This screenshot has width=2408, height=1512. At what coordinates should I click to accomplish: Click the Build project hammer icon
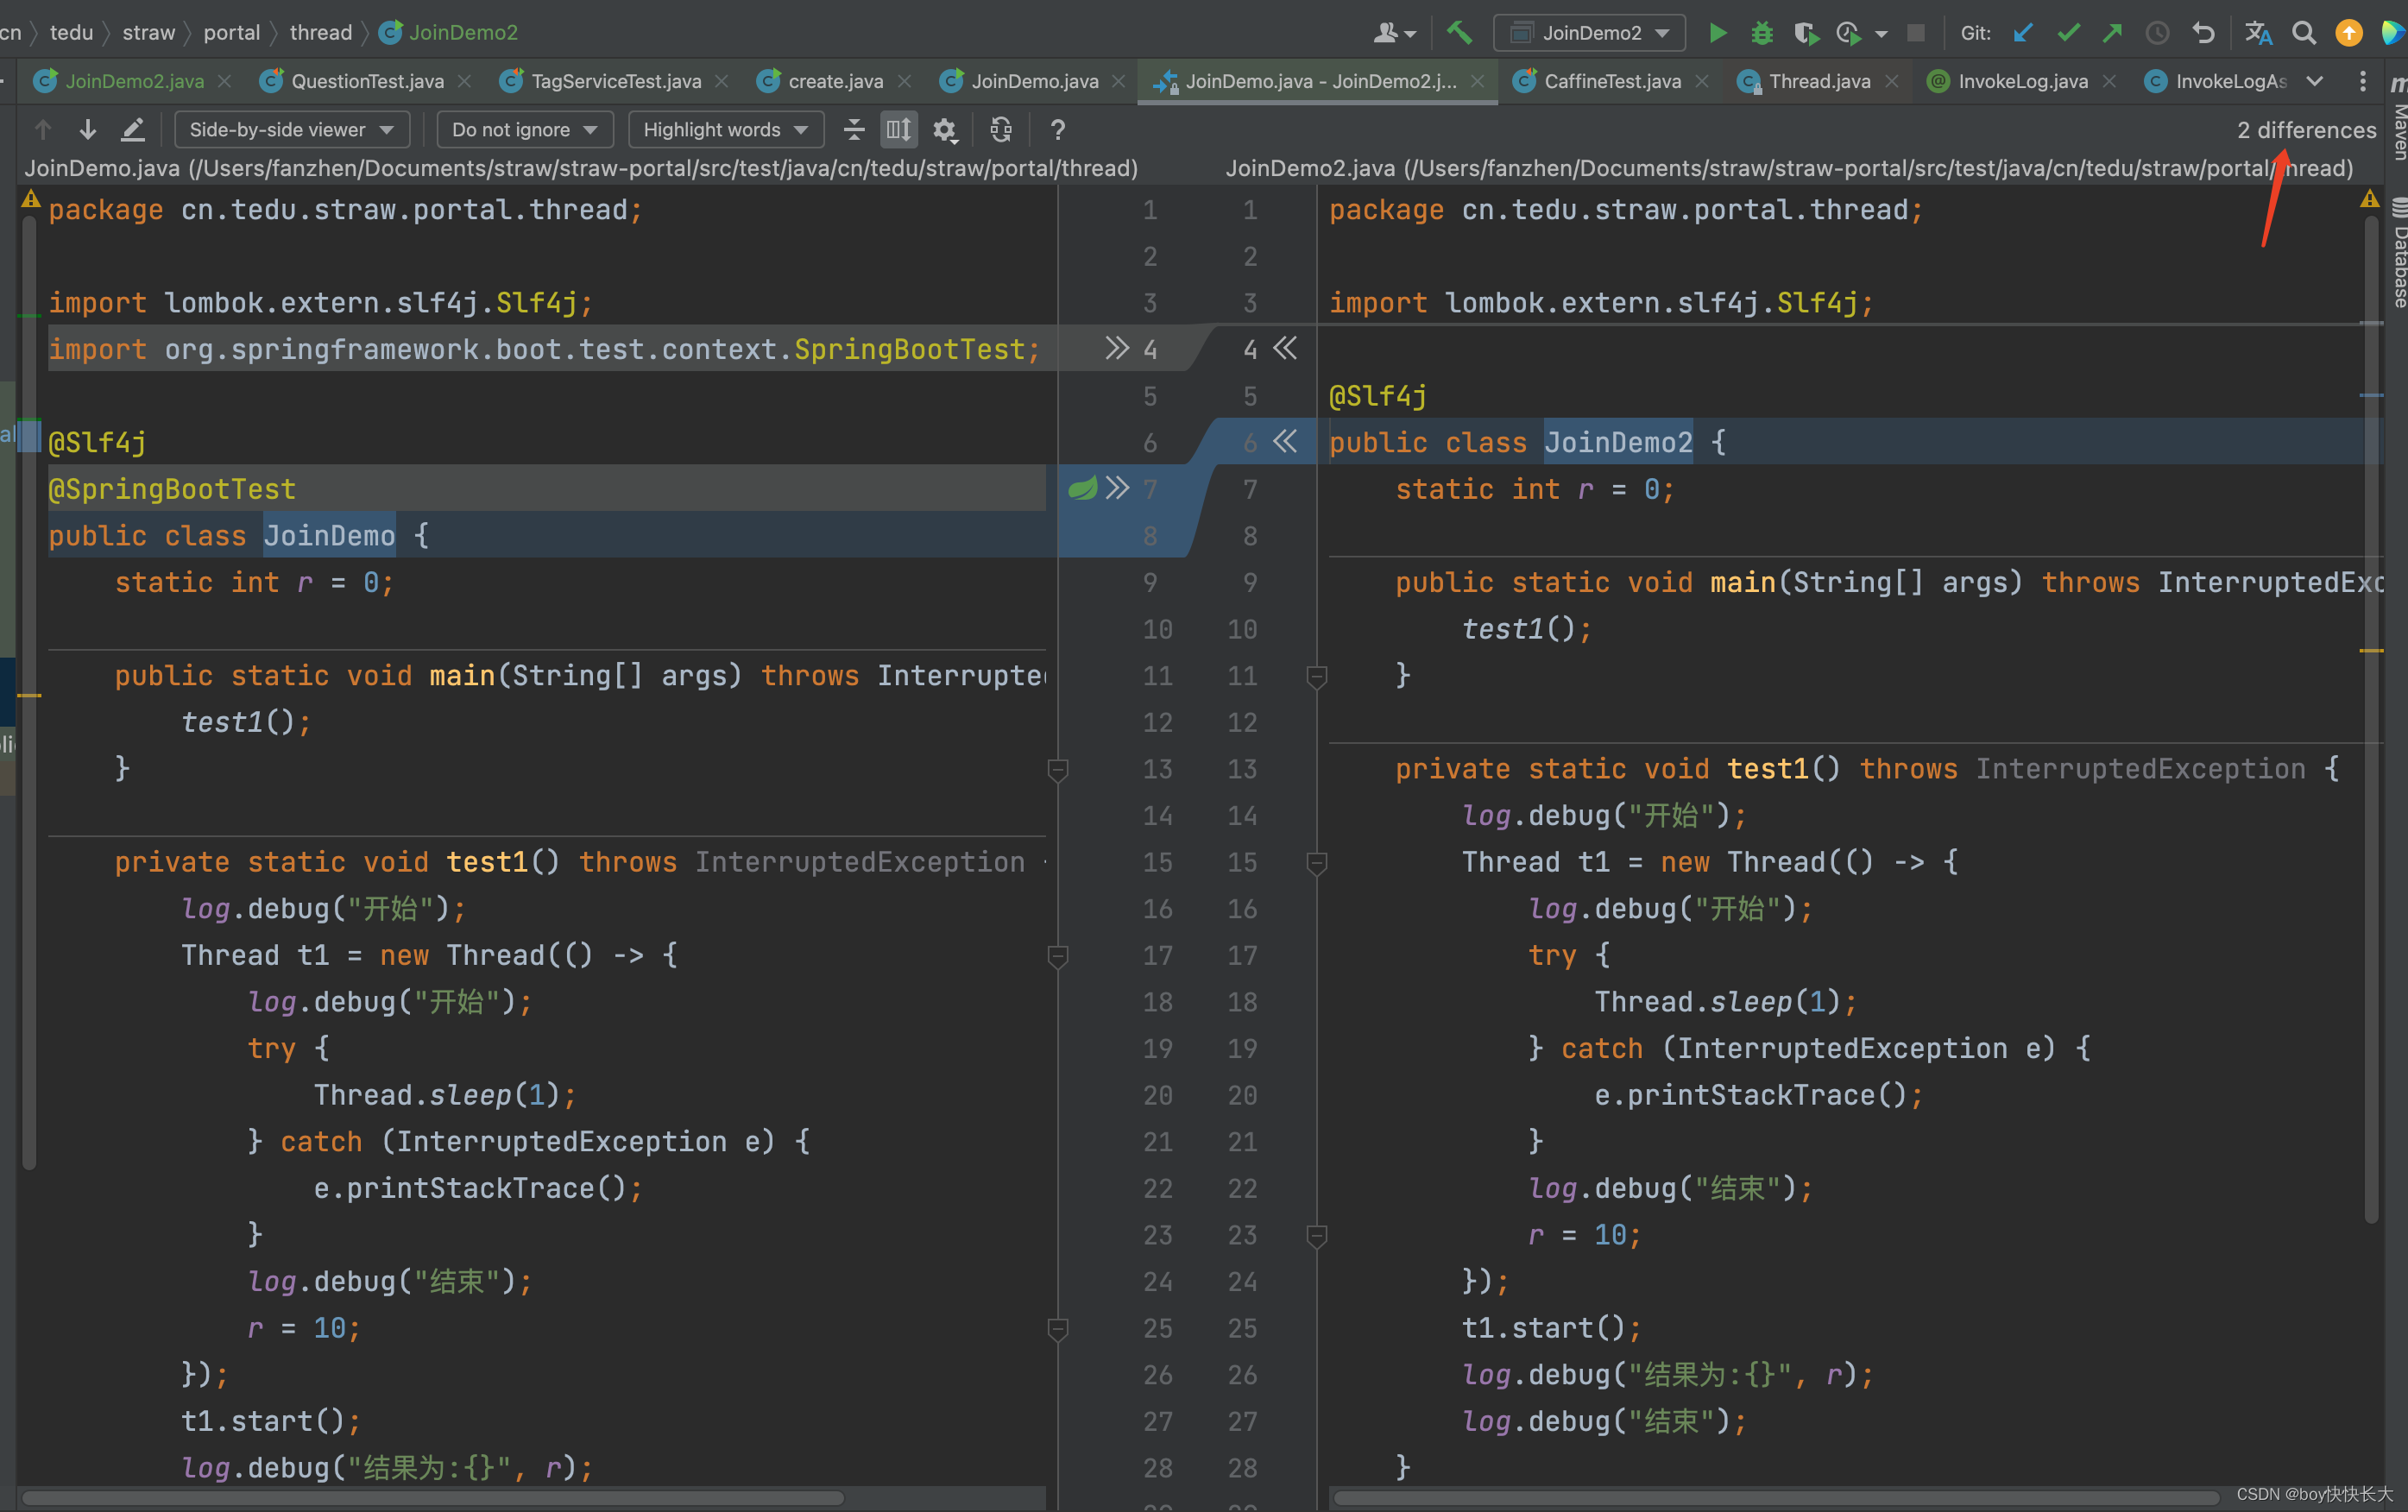(1459, 33)
